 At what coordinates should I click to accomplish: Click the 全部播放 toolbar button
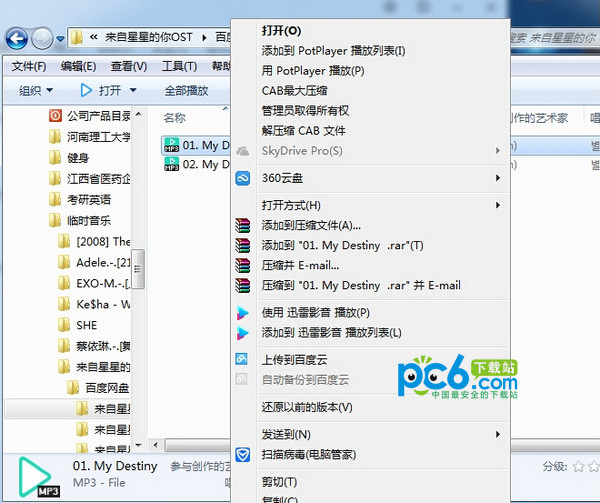pyautogui.click(x=186, y=91)
